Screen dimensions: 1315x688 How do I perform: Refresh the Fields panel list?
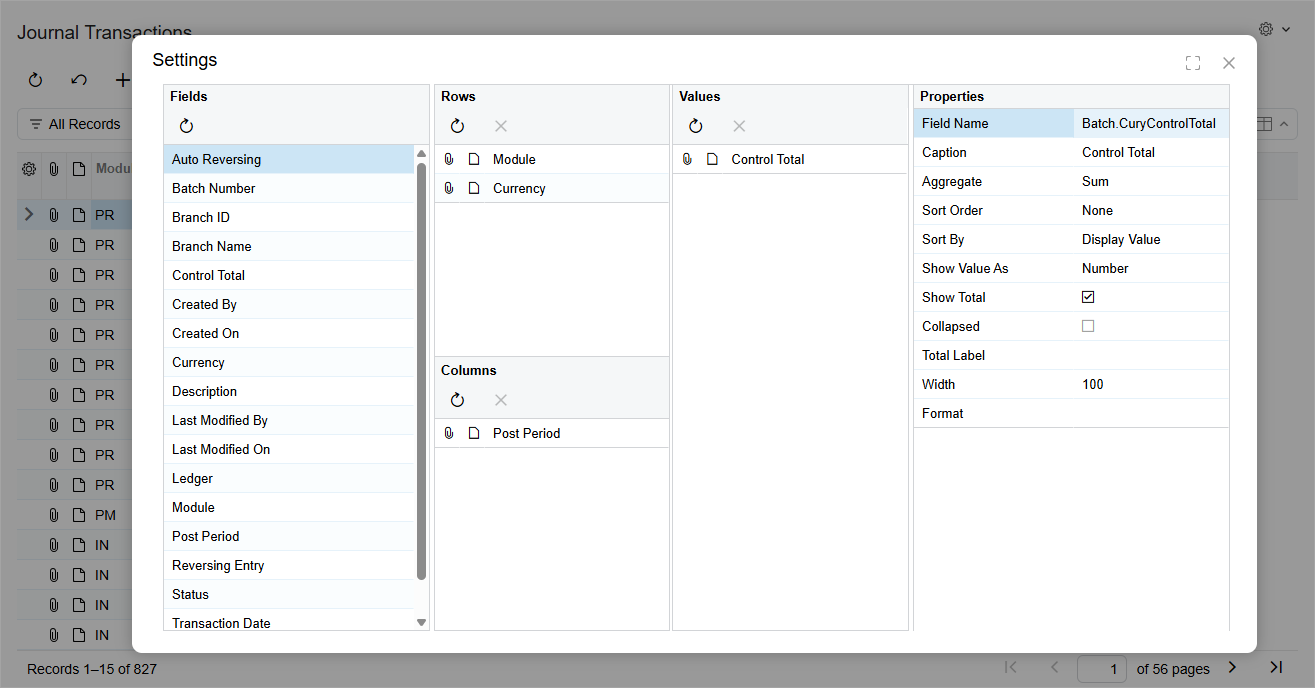coord(186,126)
